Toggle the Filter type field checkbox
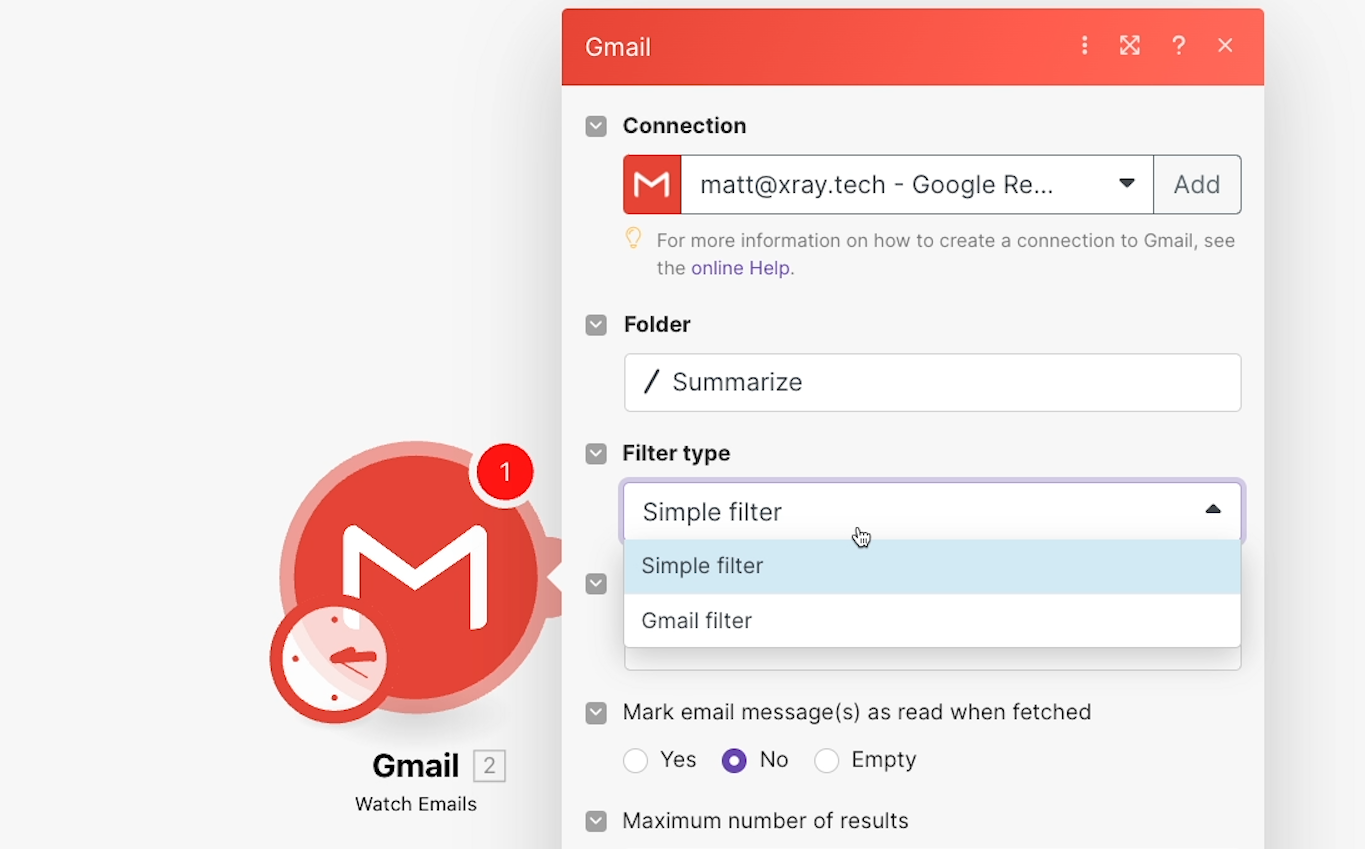The height and width of the screenshot is (849, 1365). point(596,454)
